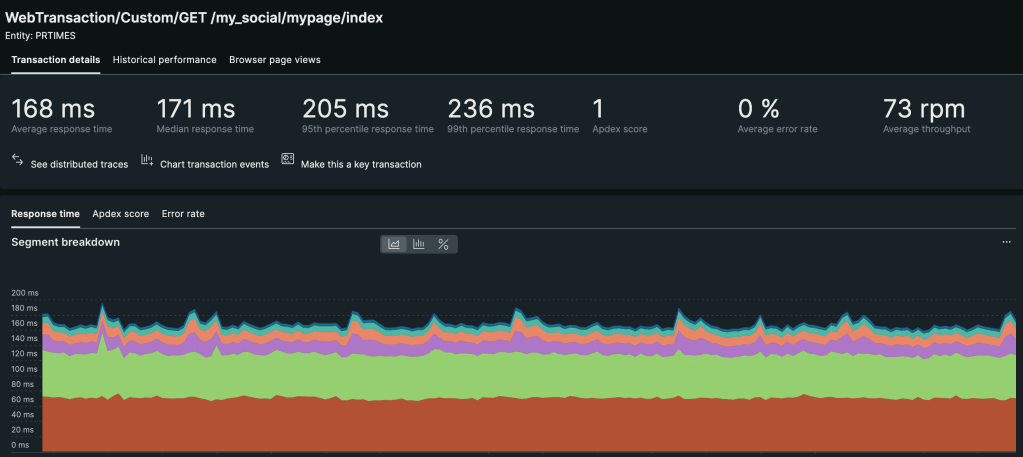Show the Error rate chart tab

(183, 213)
